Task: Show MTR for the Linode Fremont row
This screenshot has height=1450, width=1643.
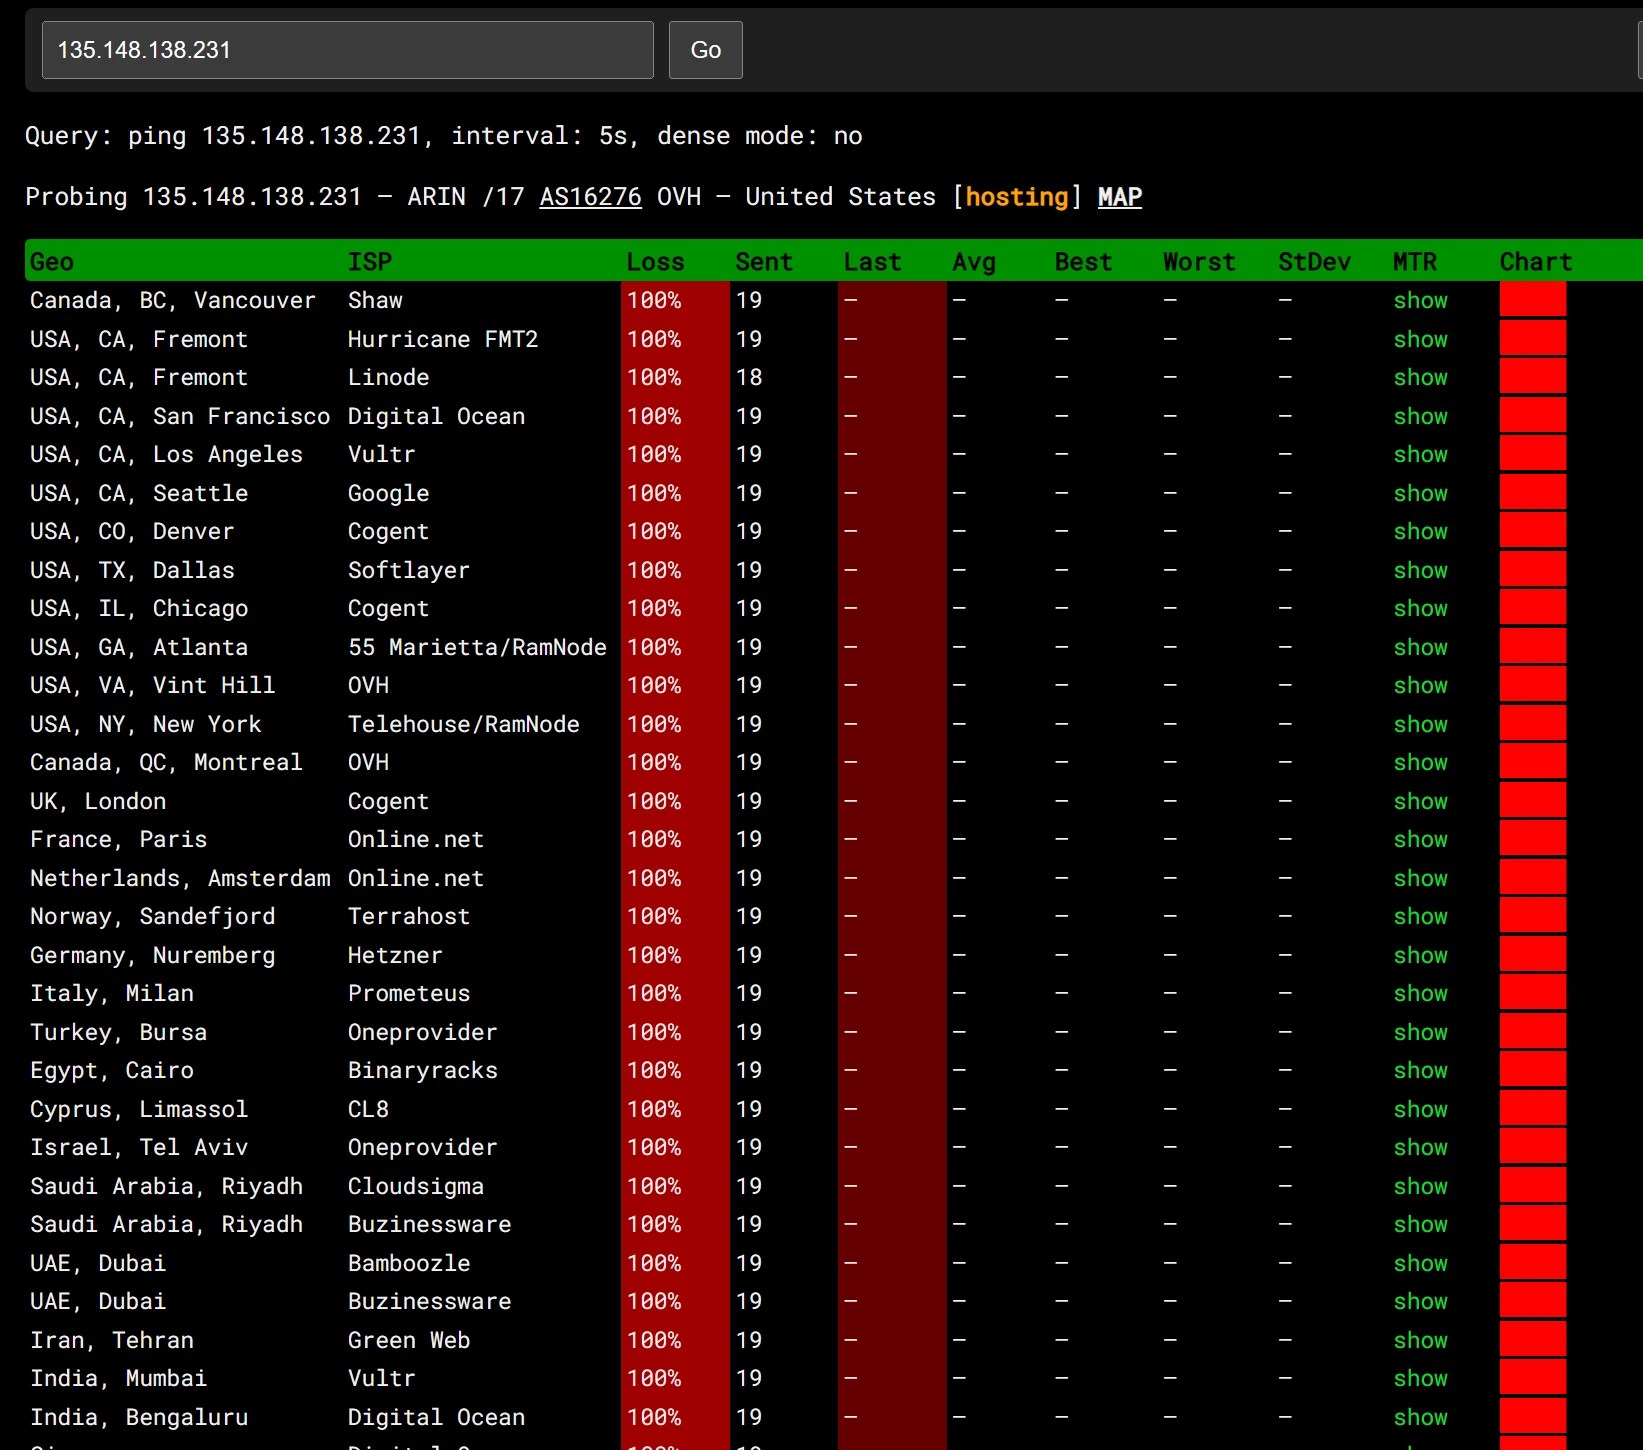Action: 1420,378
